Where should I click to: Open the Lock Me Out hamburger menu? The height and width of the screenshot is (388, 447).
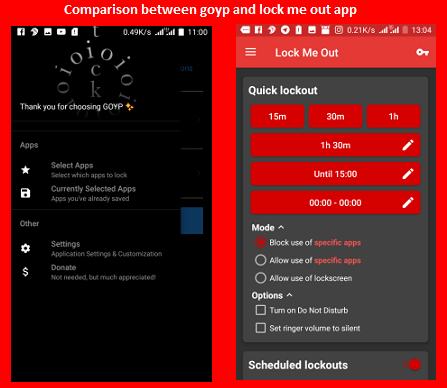251,52
